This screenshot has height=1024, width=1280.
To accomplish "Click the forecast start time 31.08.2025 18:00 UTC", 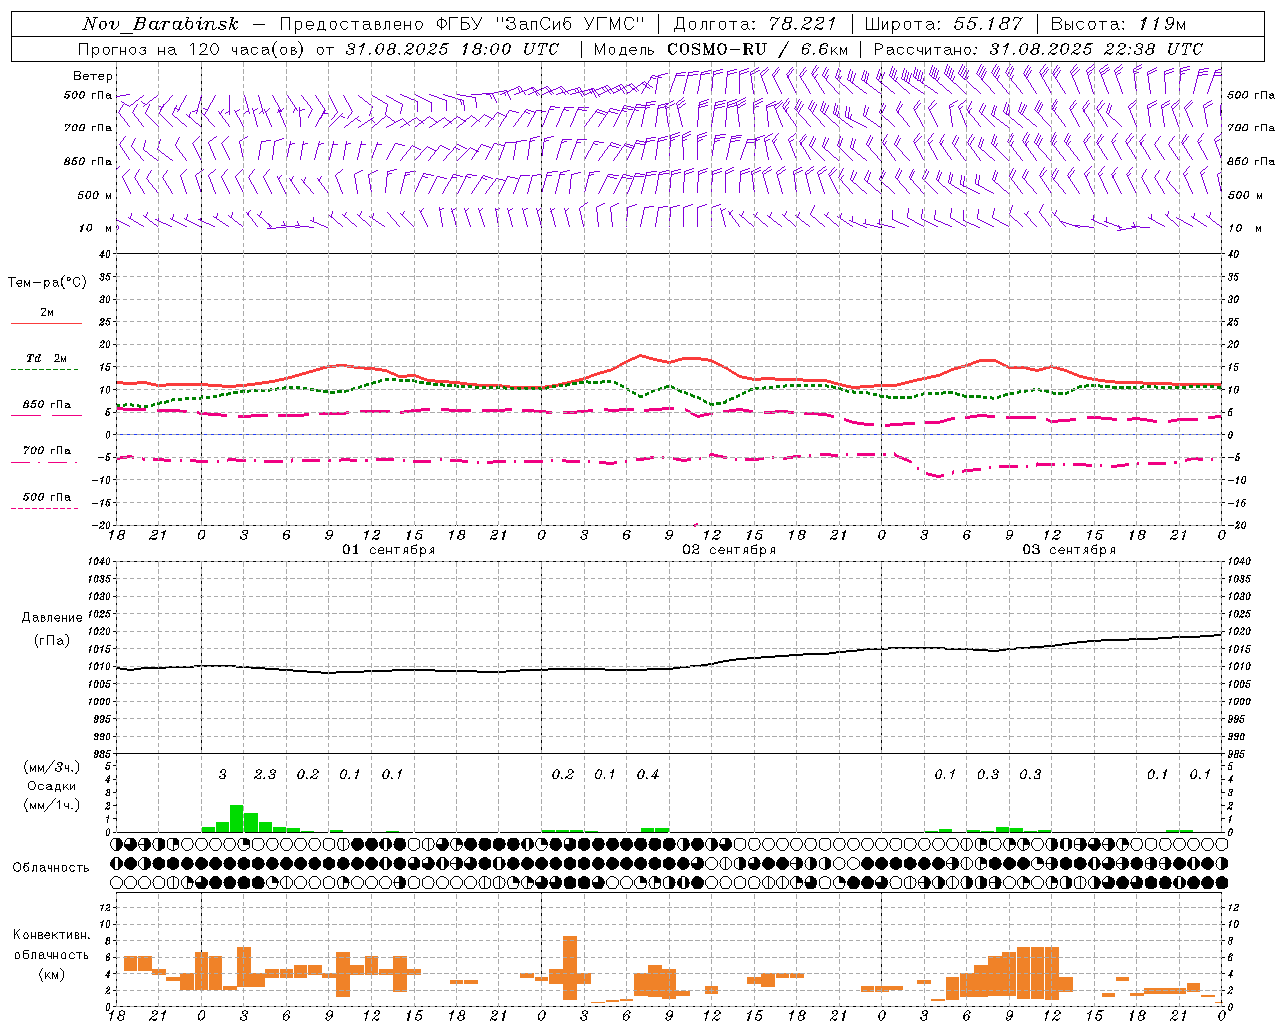I will click(452, 49).
